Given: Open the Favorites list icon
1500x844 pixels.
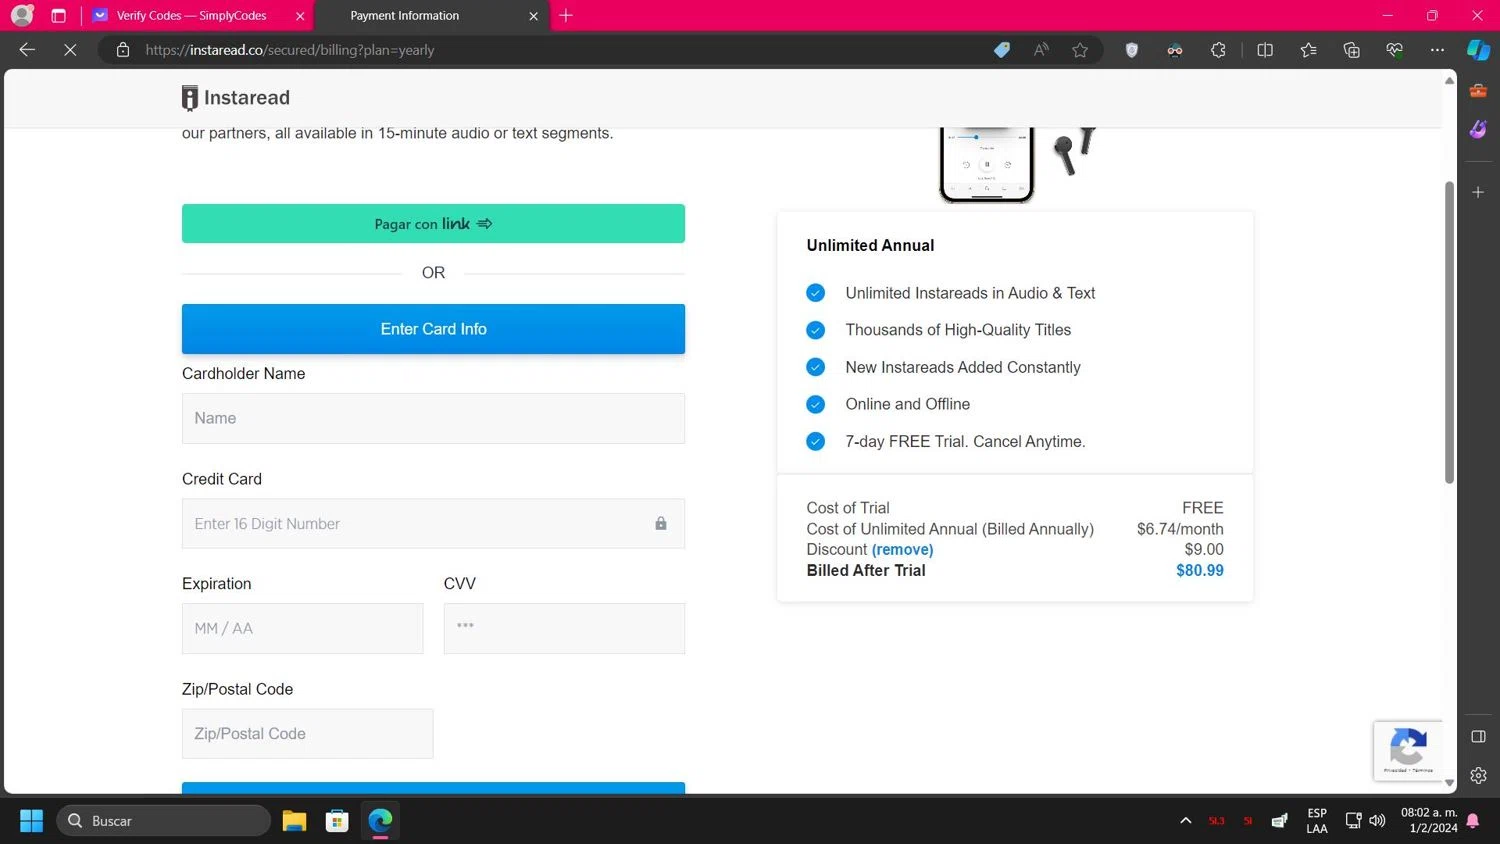Looking at the screenshot, I should pos(1308,50).
